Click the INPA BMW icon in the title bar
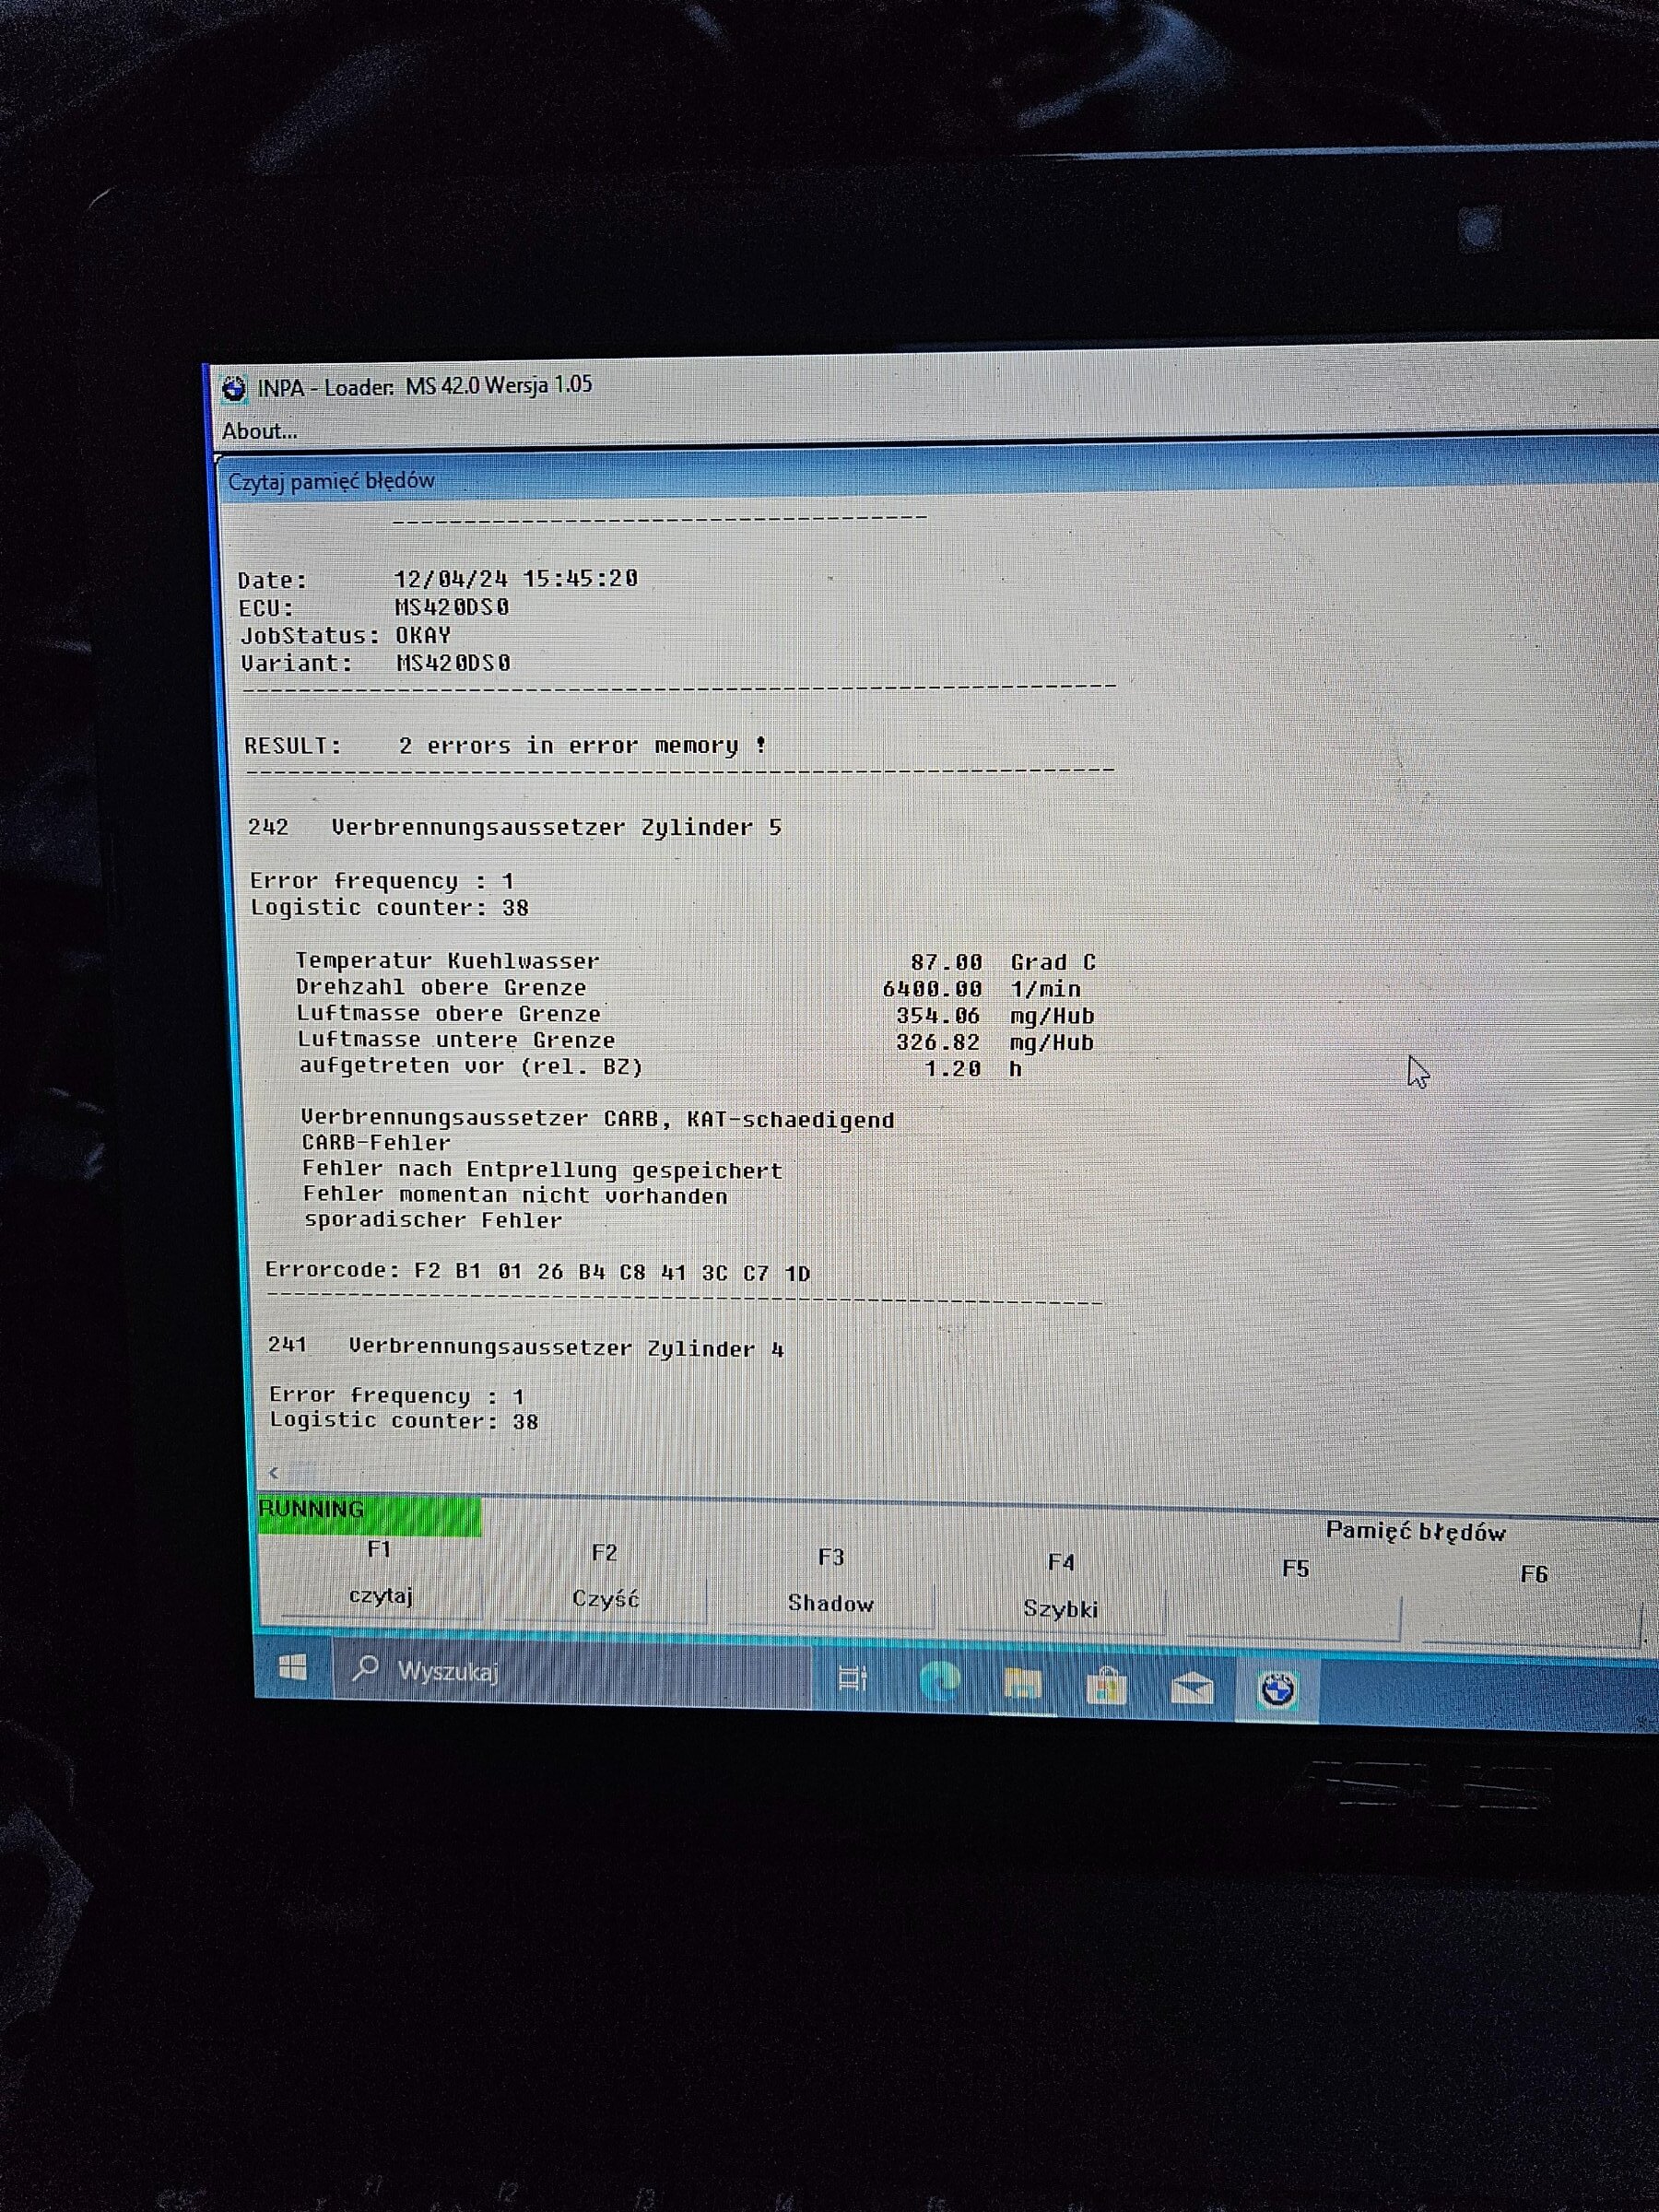This screenshot has height=2212, width=1659. point(234,388)
